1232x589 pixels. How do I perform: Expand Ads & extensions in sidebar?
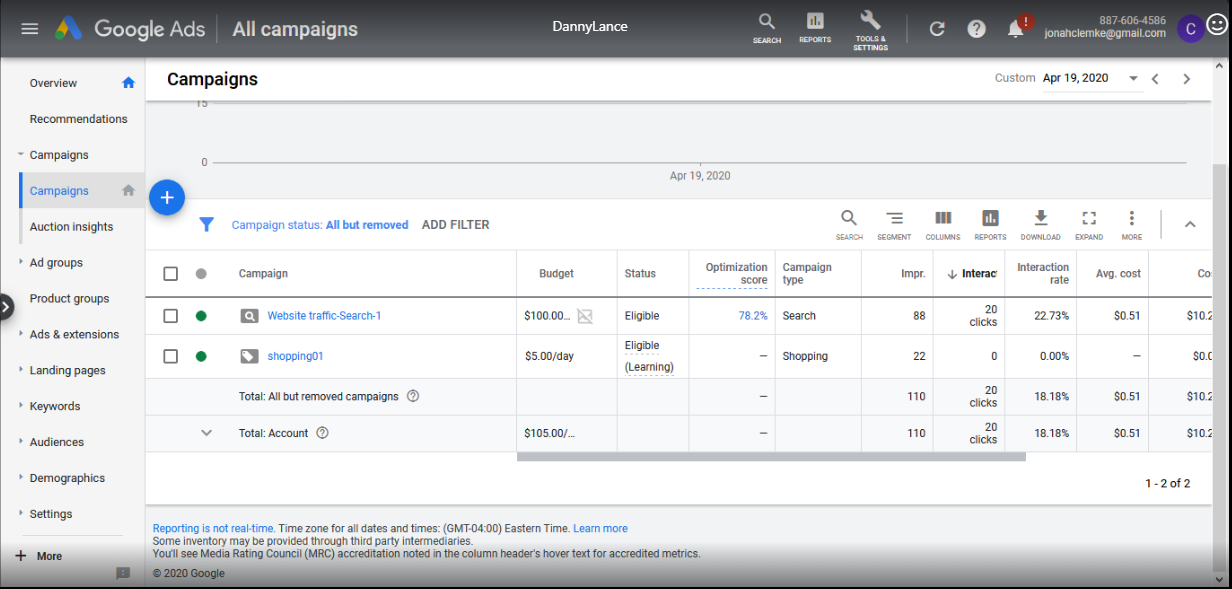pos(21,334)
